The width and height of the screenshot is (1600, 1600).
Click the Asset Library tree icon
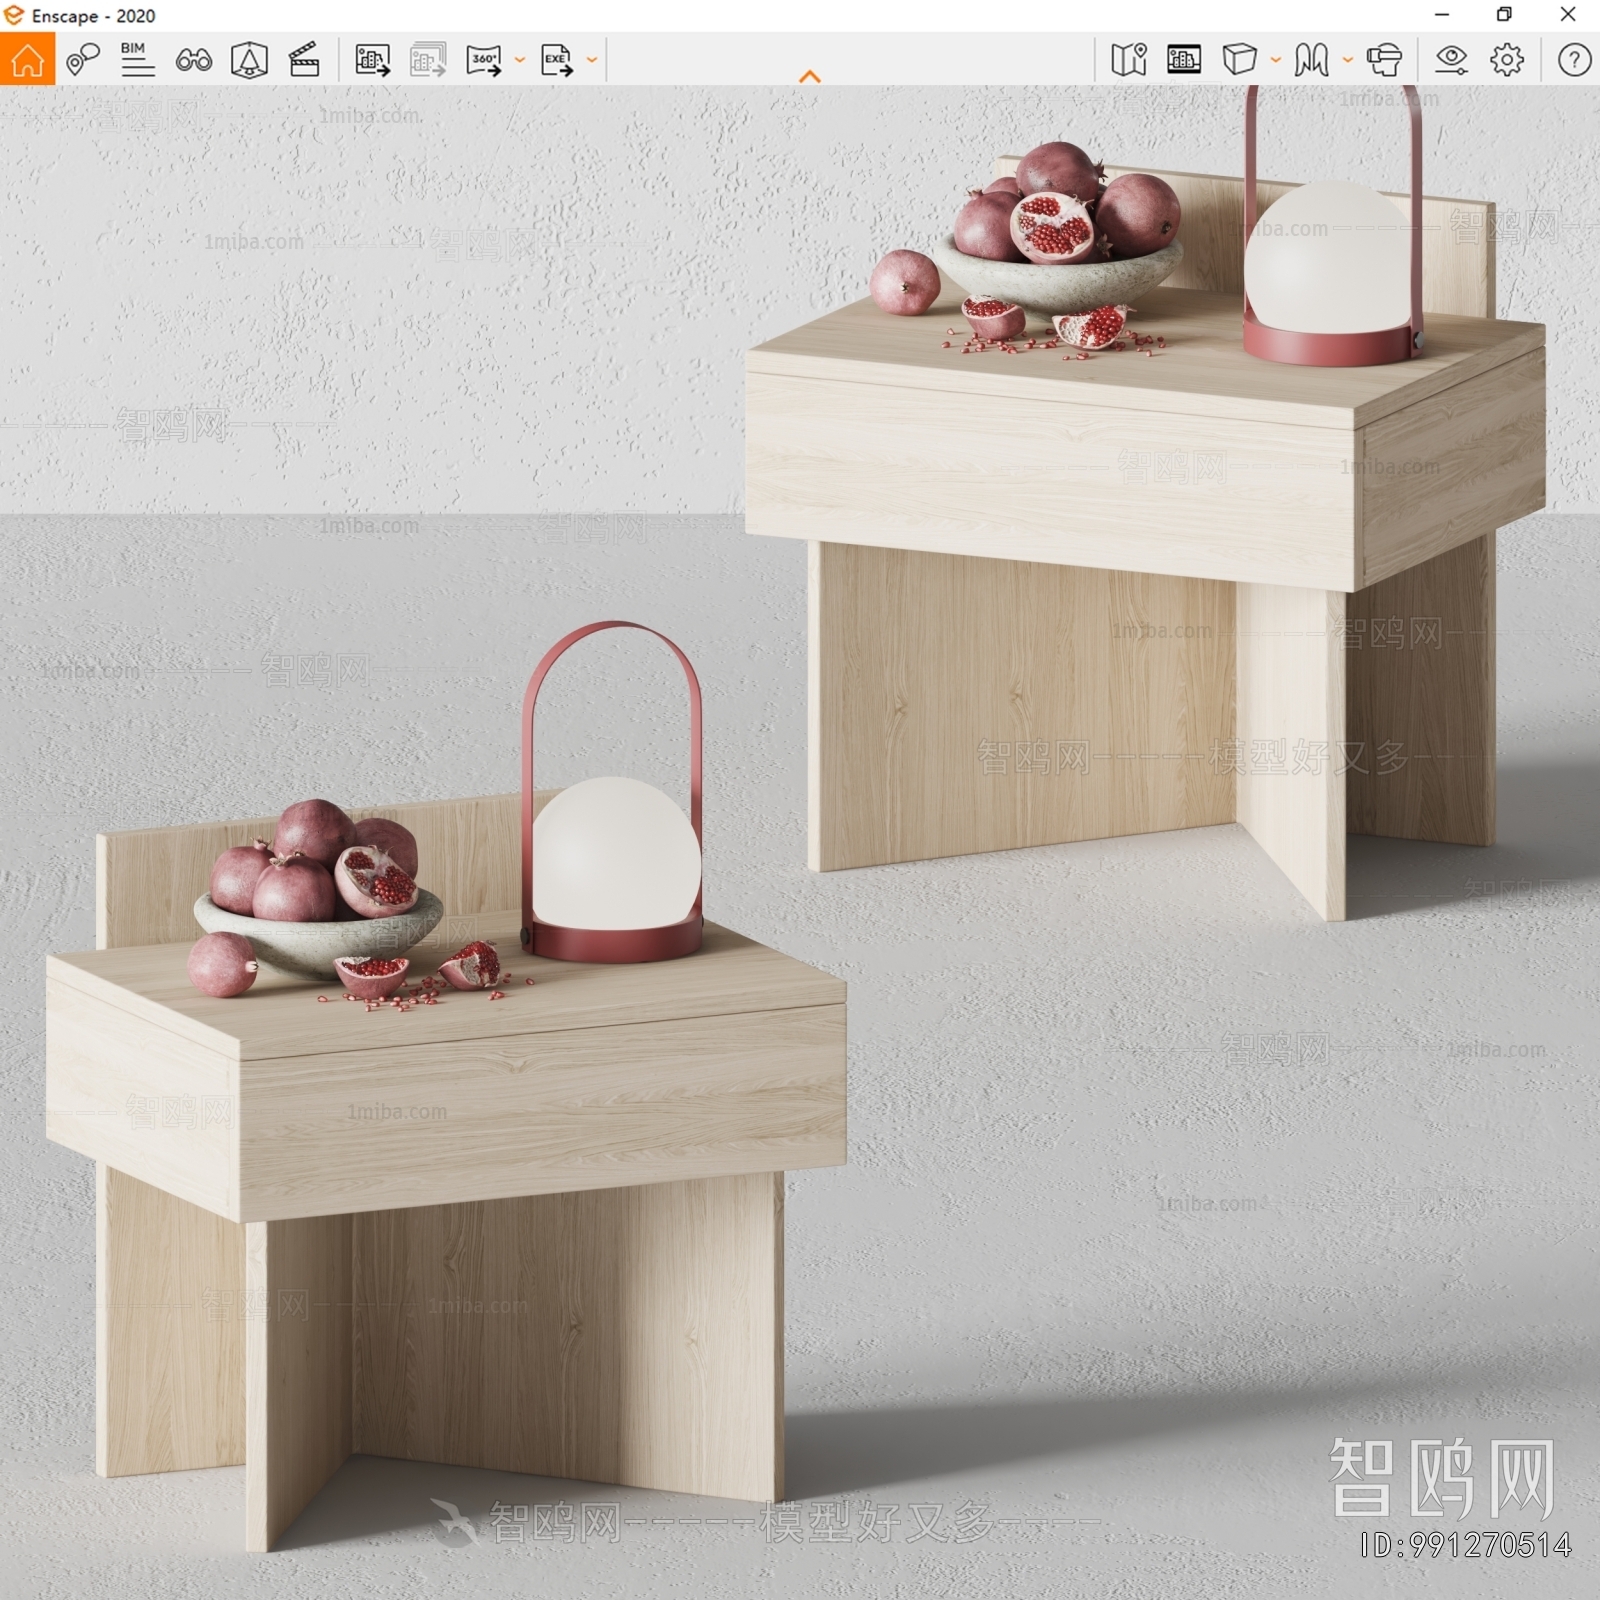tap(249, 60)
